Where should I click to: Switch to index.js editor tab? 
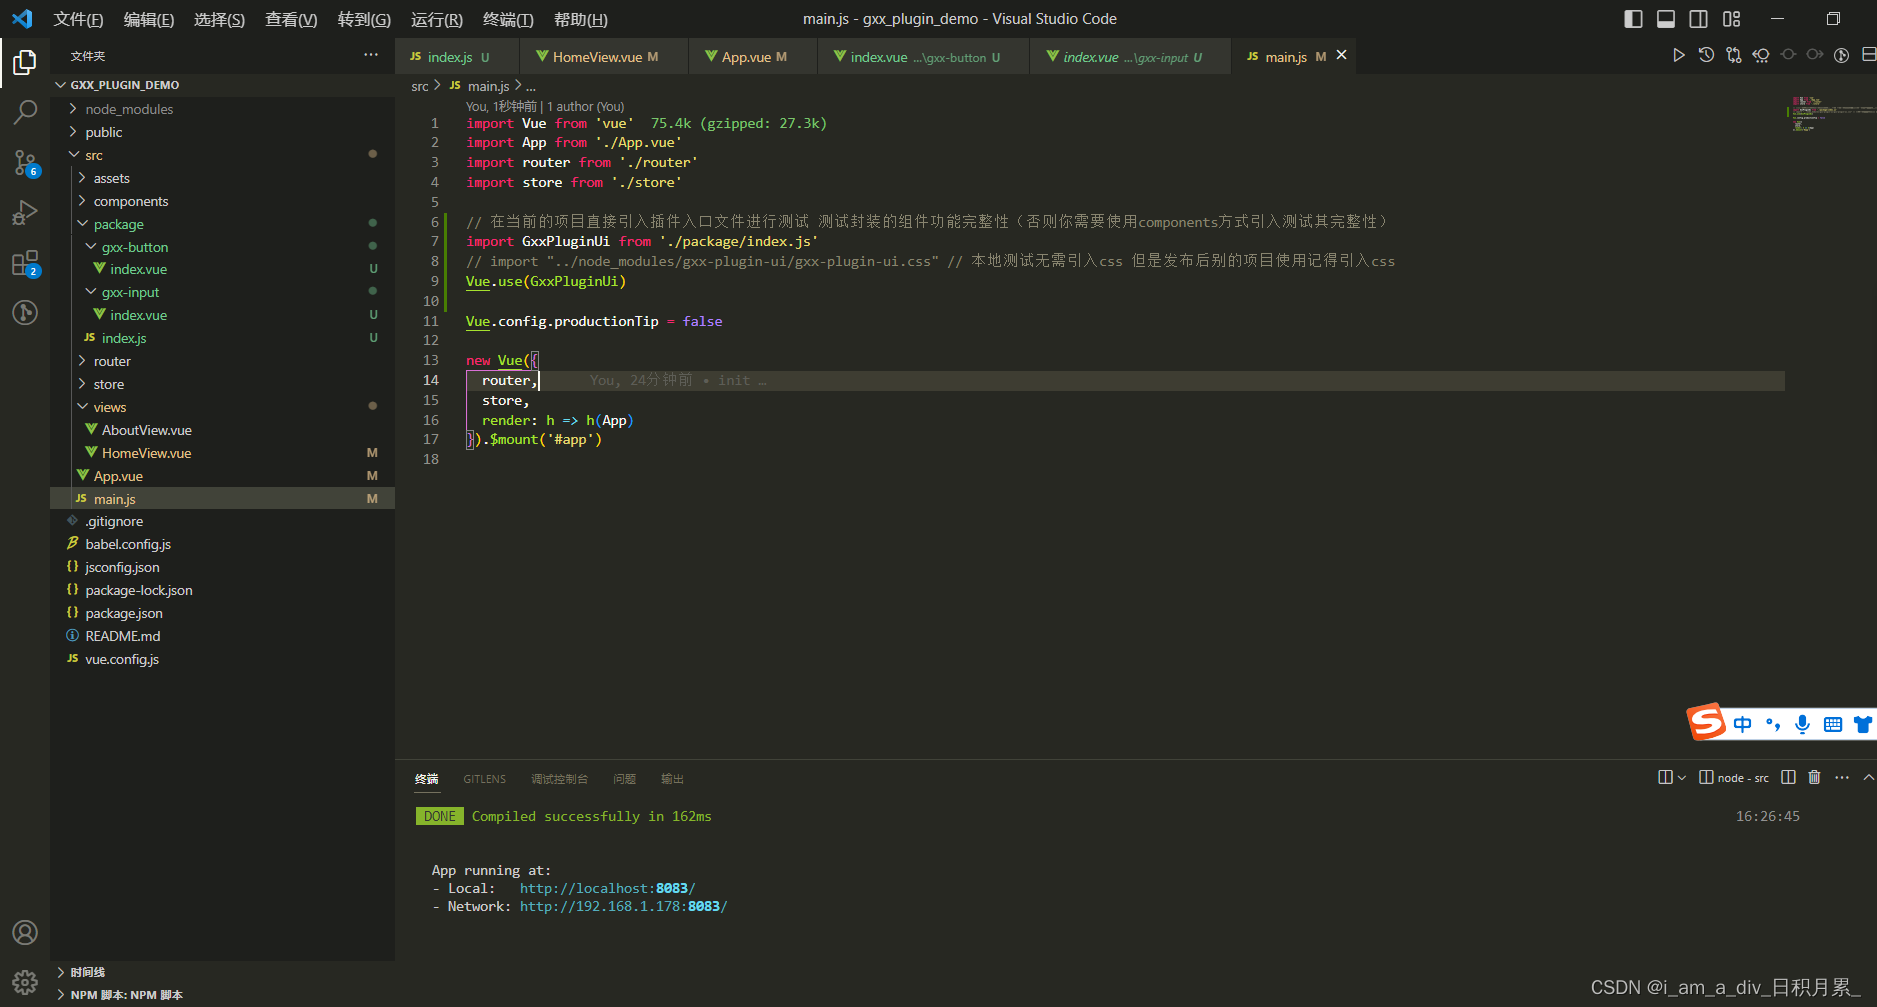point(457,57)
